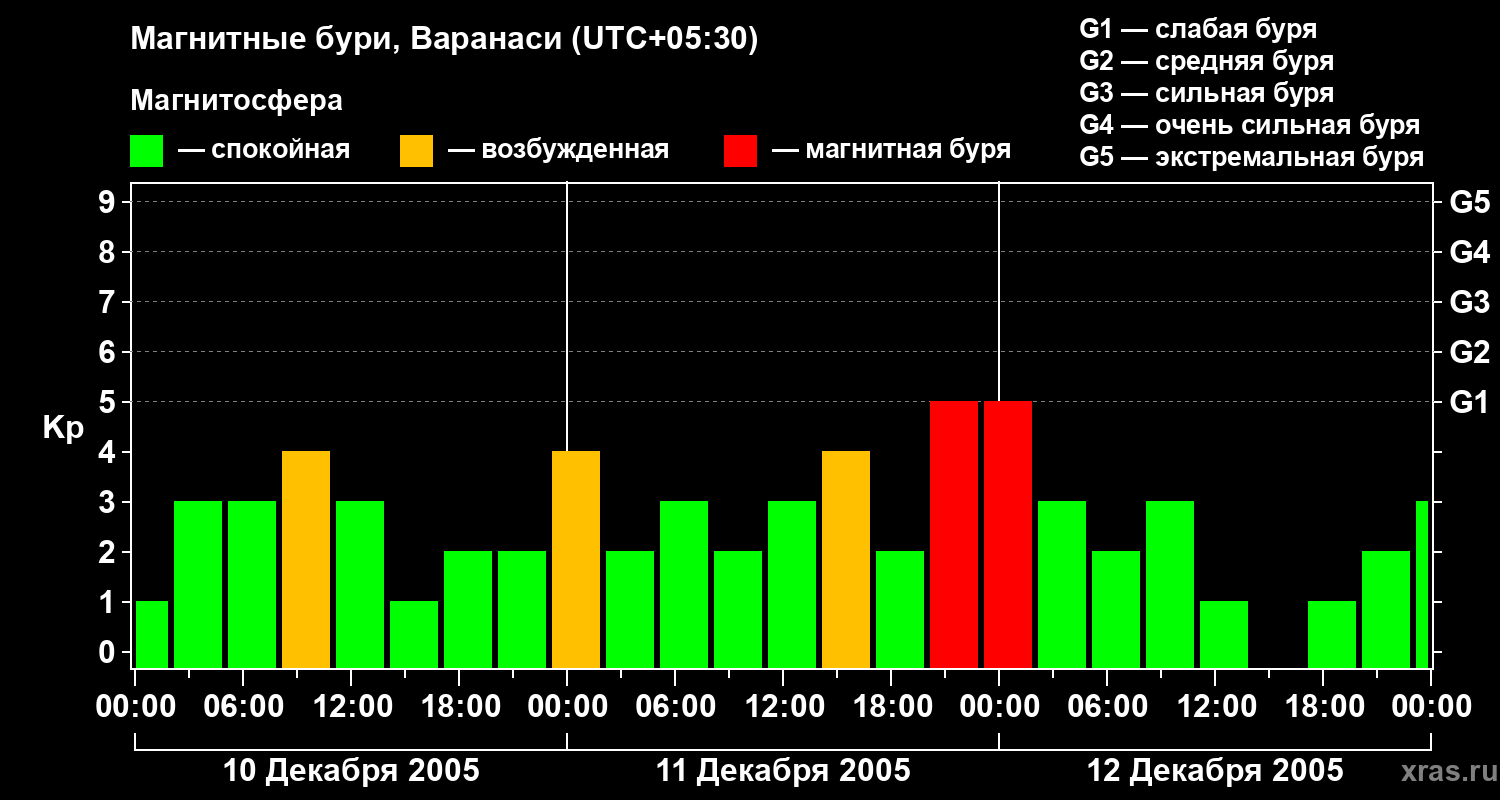Click the '12:00' tick label of 12 December
The width and height of the screenshot is (1500, 800).
coord(1216,707)
